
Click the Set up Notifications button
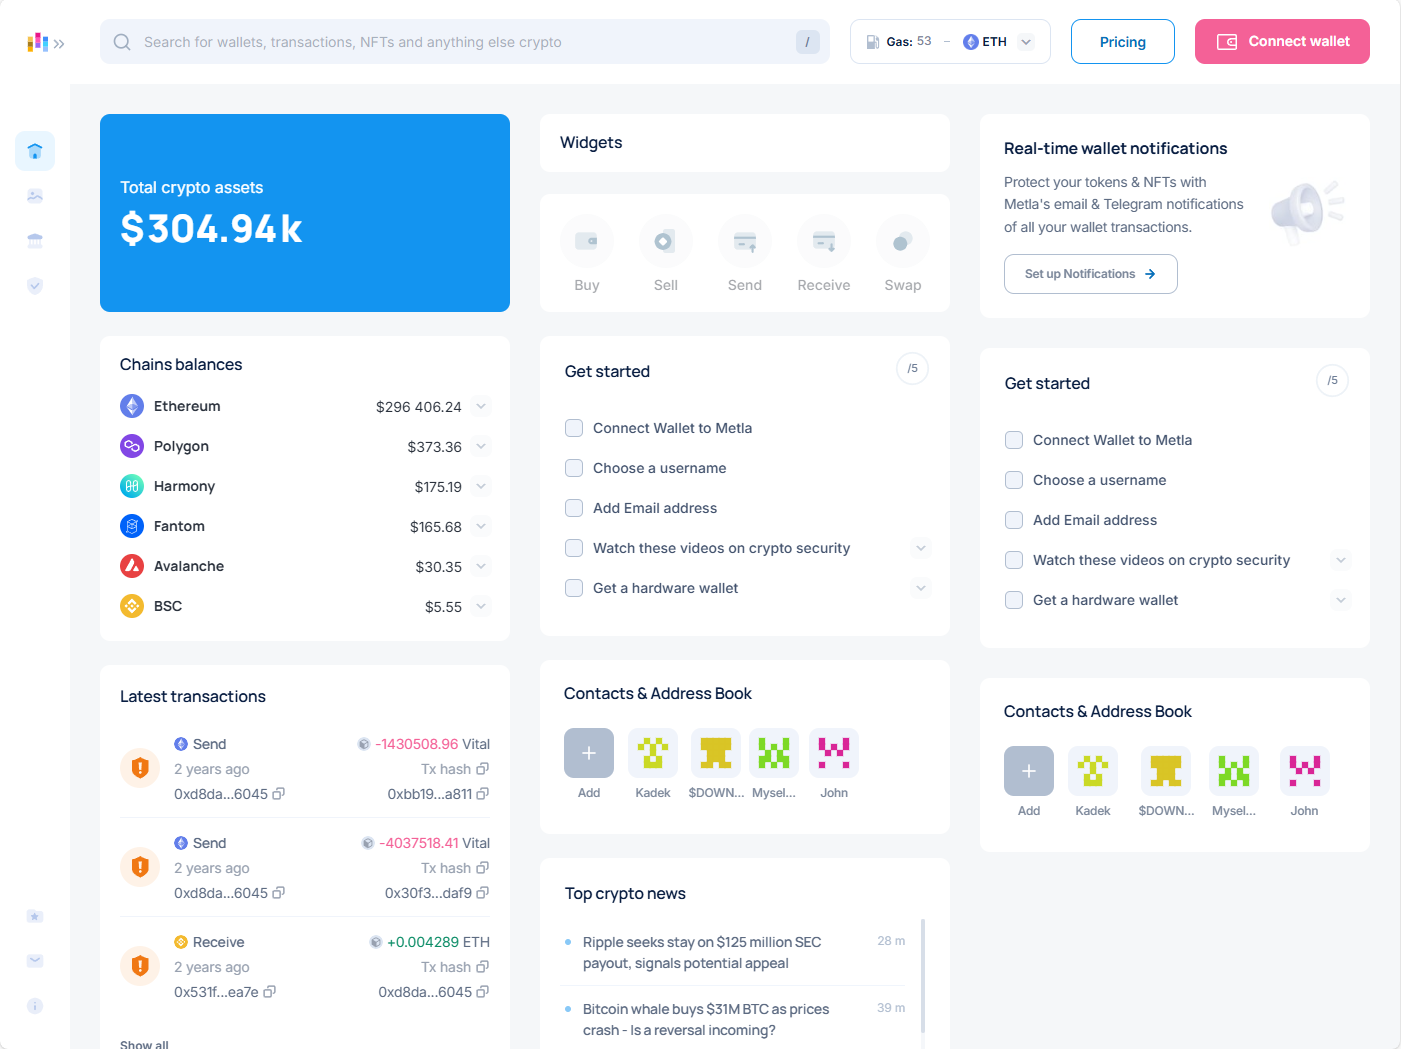(x=1091, y=274)
